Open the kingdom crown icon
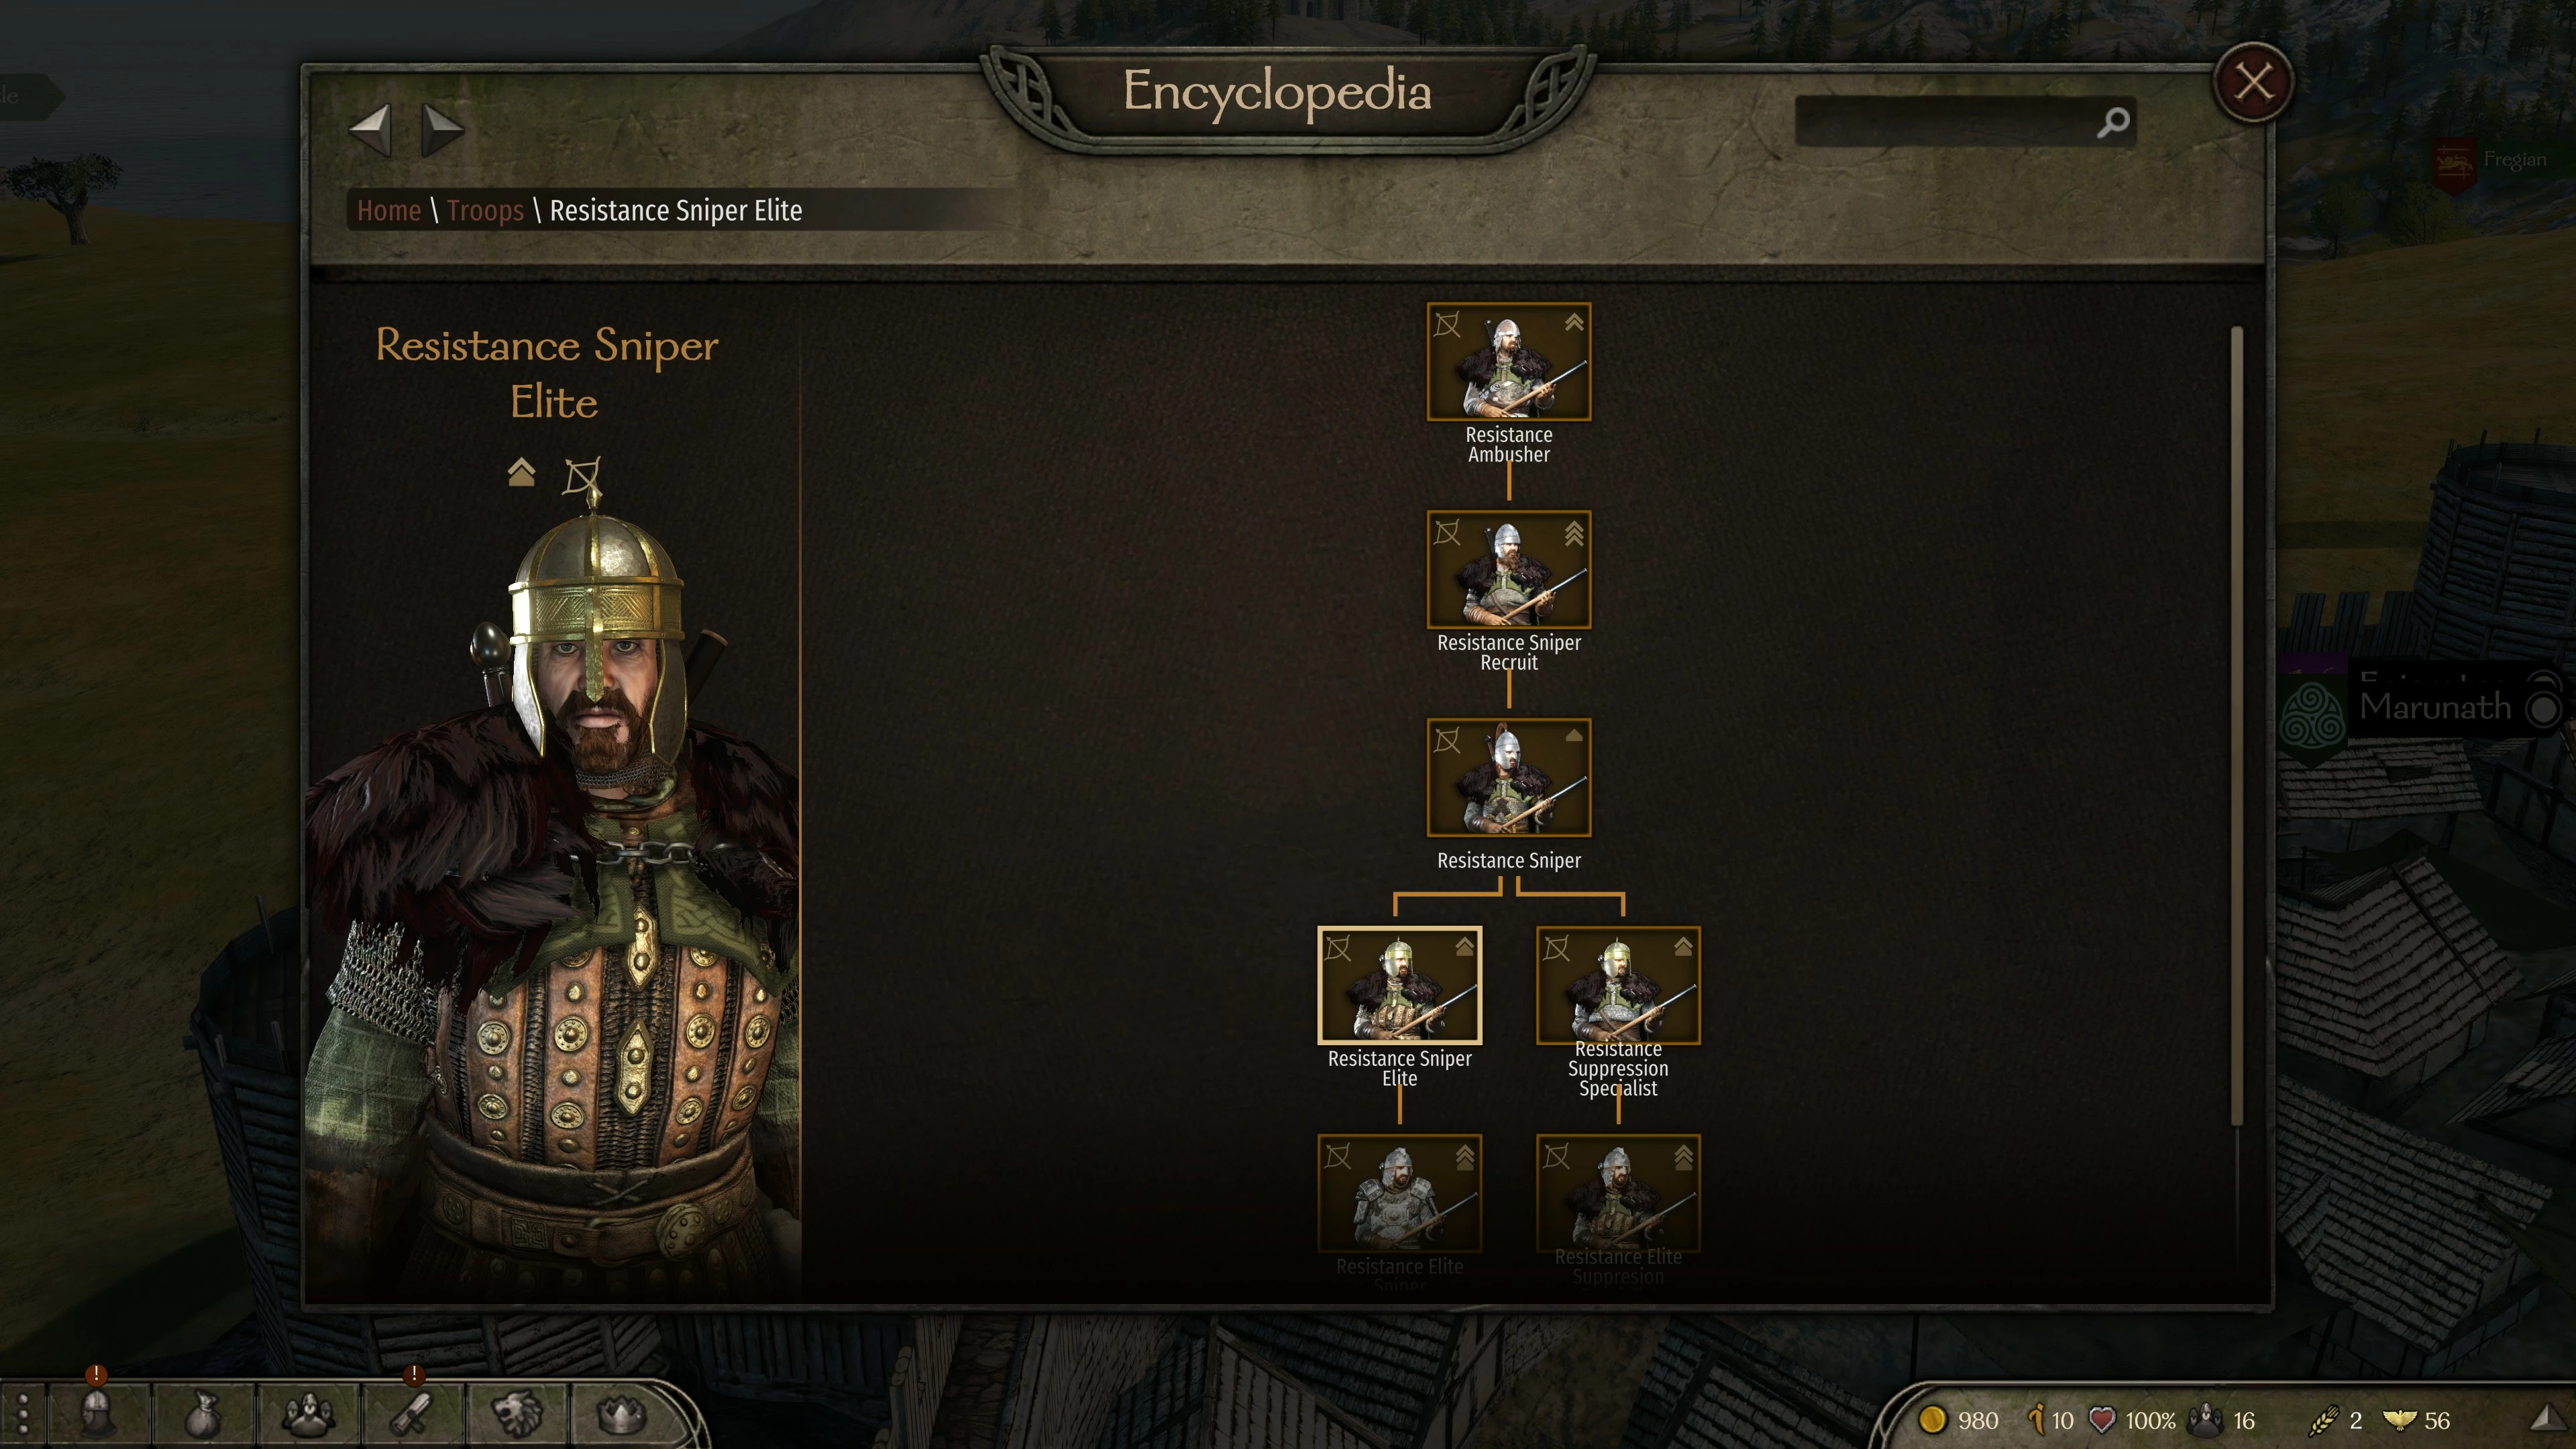Viewport: 2576px width, 1449px height. click(621, 1415)
